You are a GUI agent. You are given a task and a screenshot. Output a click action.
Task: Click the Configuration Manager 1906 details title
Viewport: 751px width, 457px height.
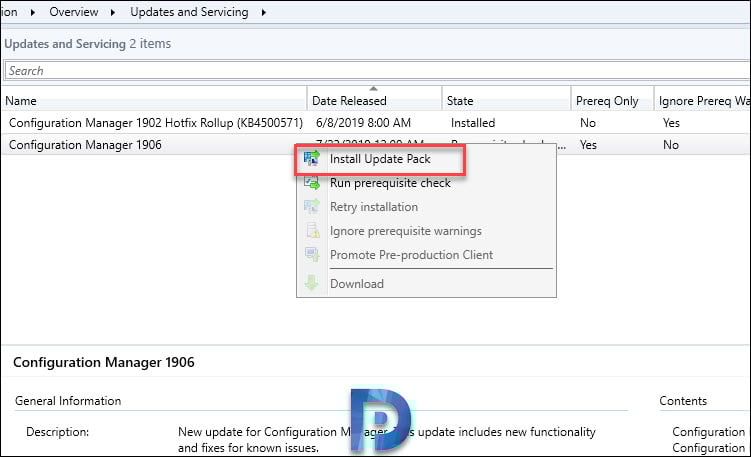click(104, 362)
